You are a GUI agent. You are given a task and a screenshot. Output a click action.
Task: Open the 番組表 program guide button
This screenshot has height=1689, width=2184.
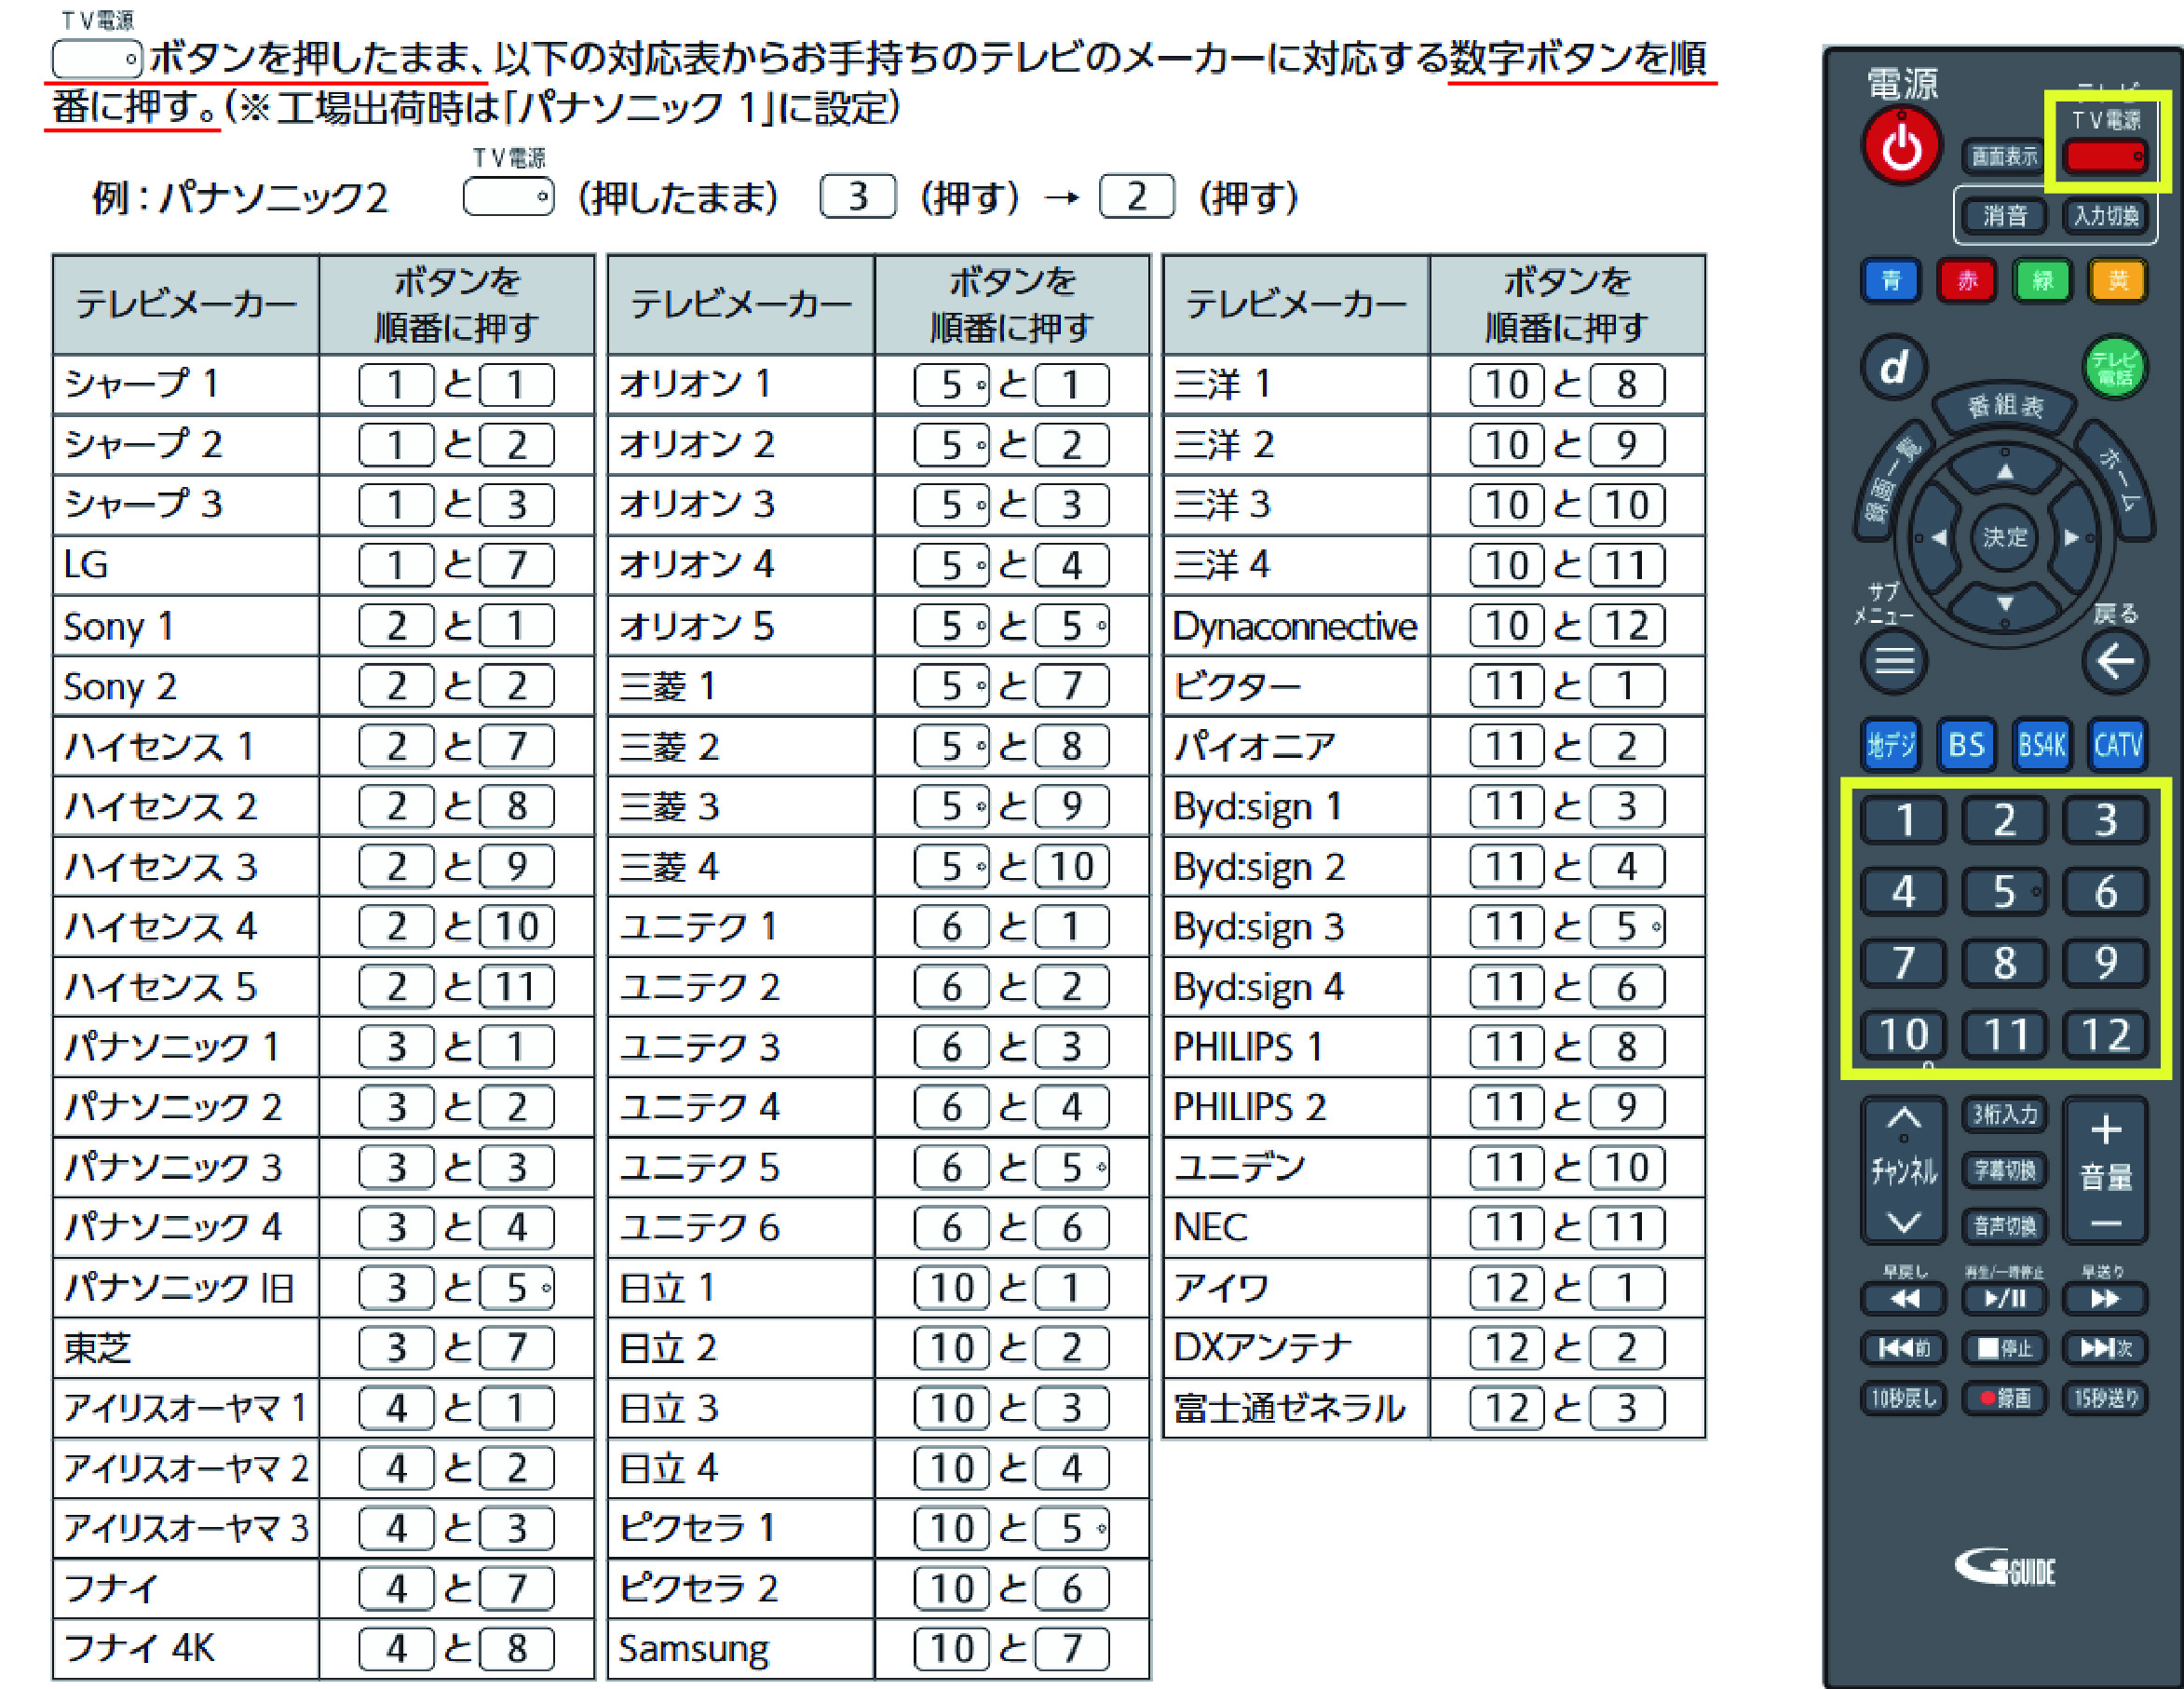pyautogui.click(x=2005, y=406)
